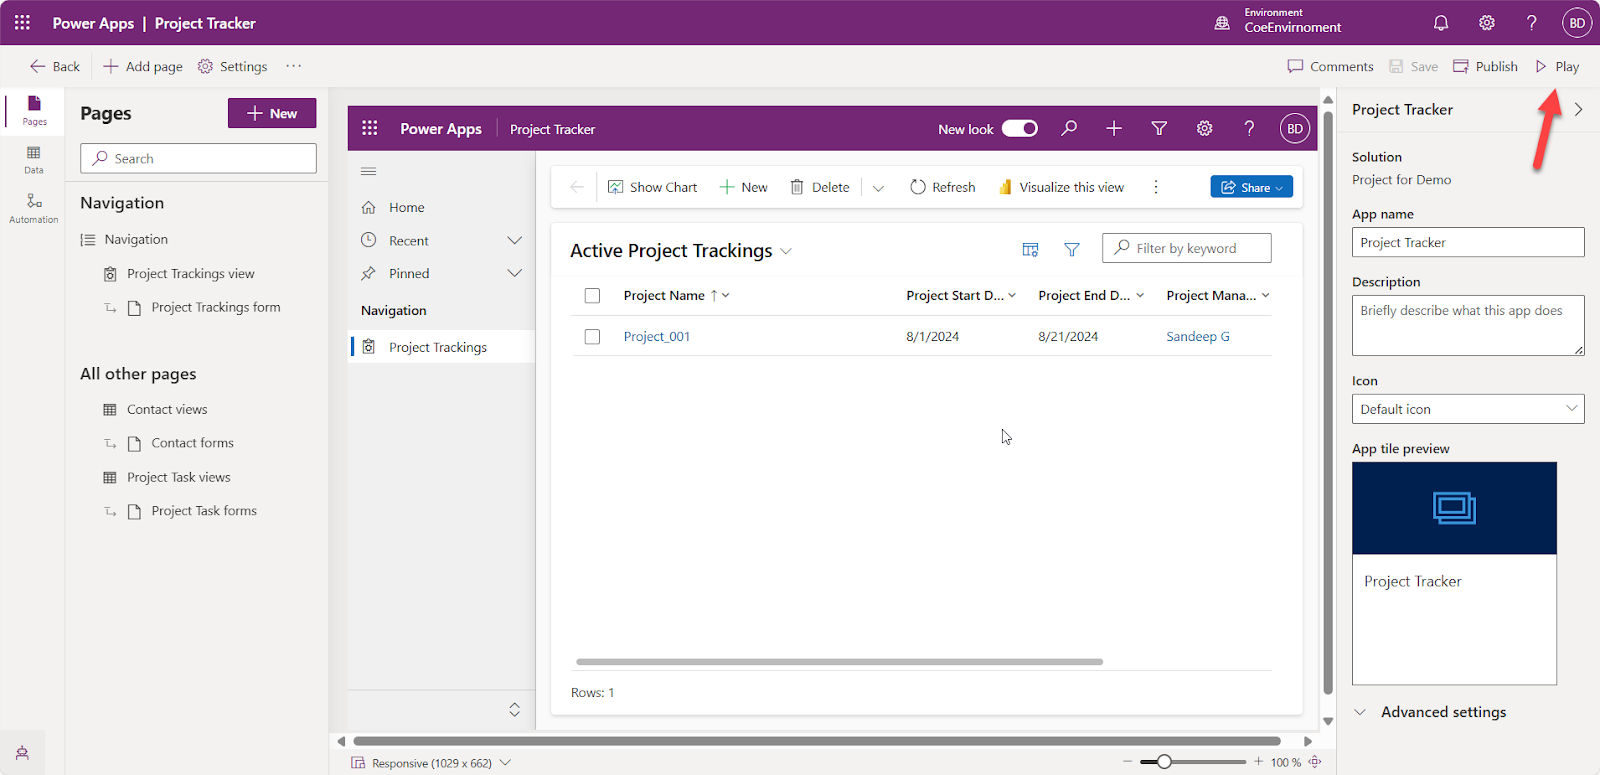
Task: Click the hamburger menu in preview sidebar
Action: click(369, 171)
